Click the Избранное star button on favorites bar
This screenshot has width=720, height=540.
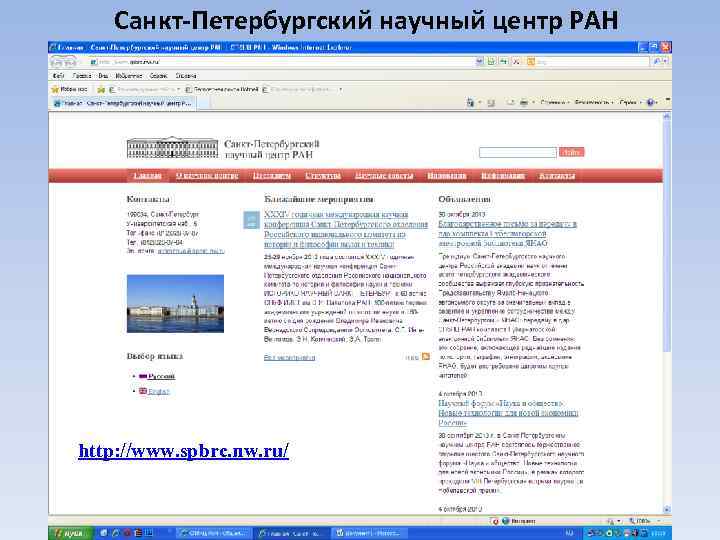tap(69, 90)
